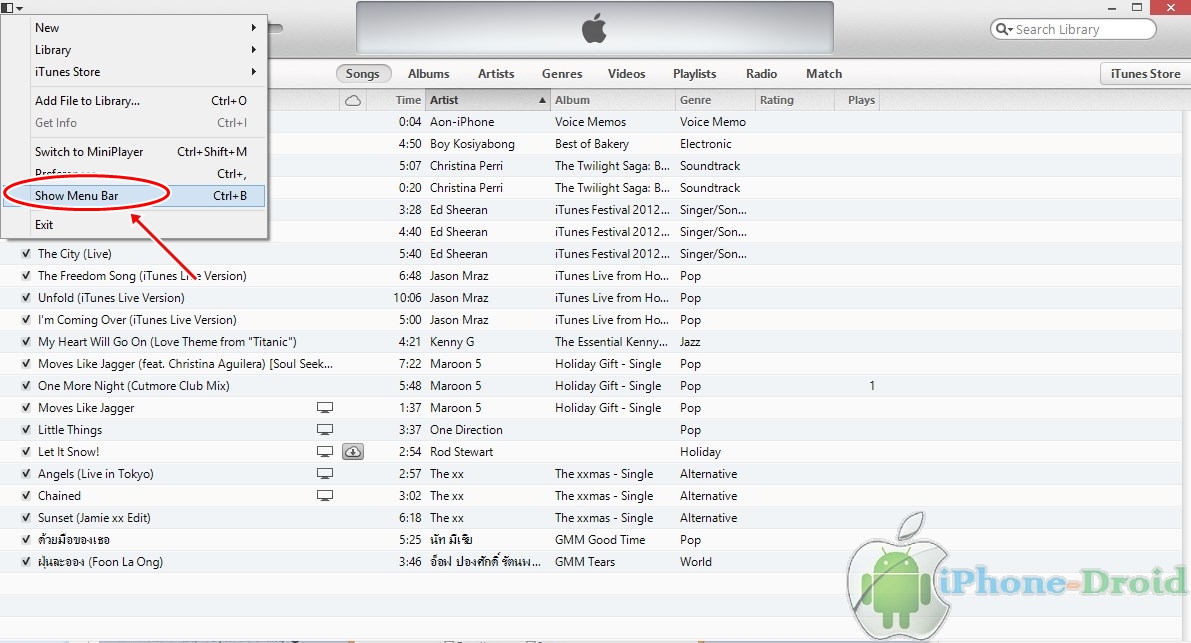
Task: Open the Radio tab
Action: (x=761, y=74)
